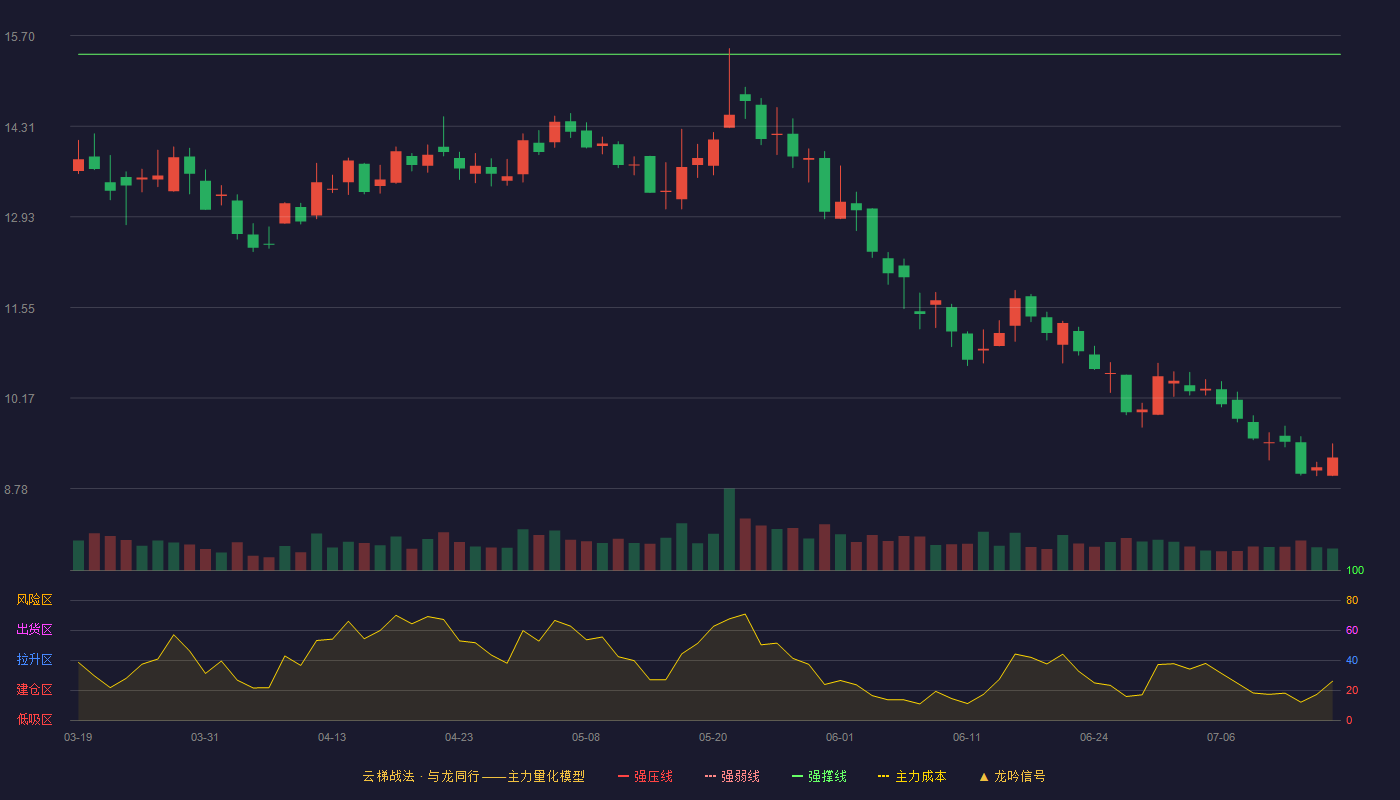Screen dimensions: 1400x800
Task: Select the 风险区 zone label
Action: pos(34,600)
